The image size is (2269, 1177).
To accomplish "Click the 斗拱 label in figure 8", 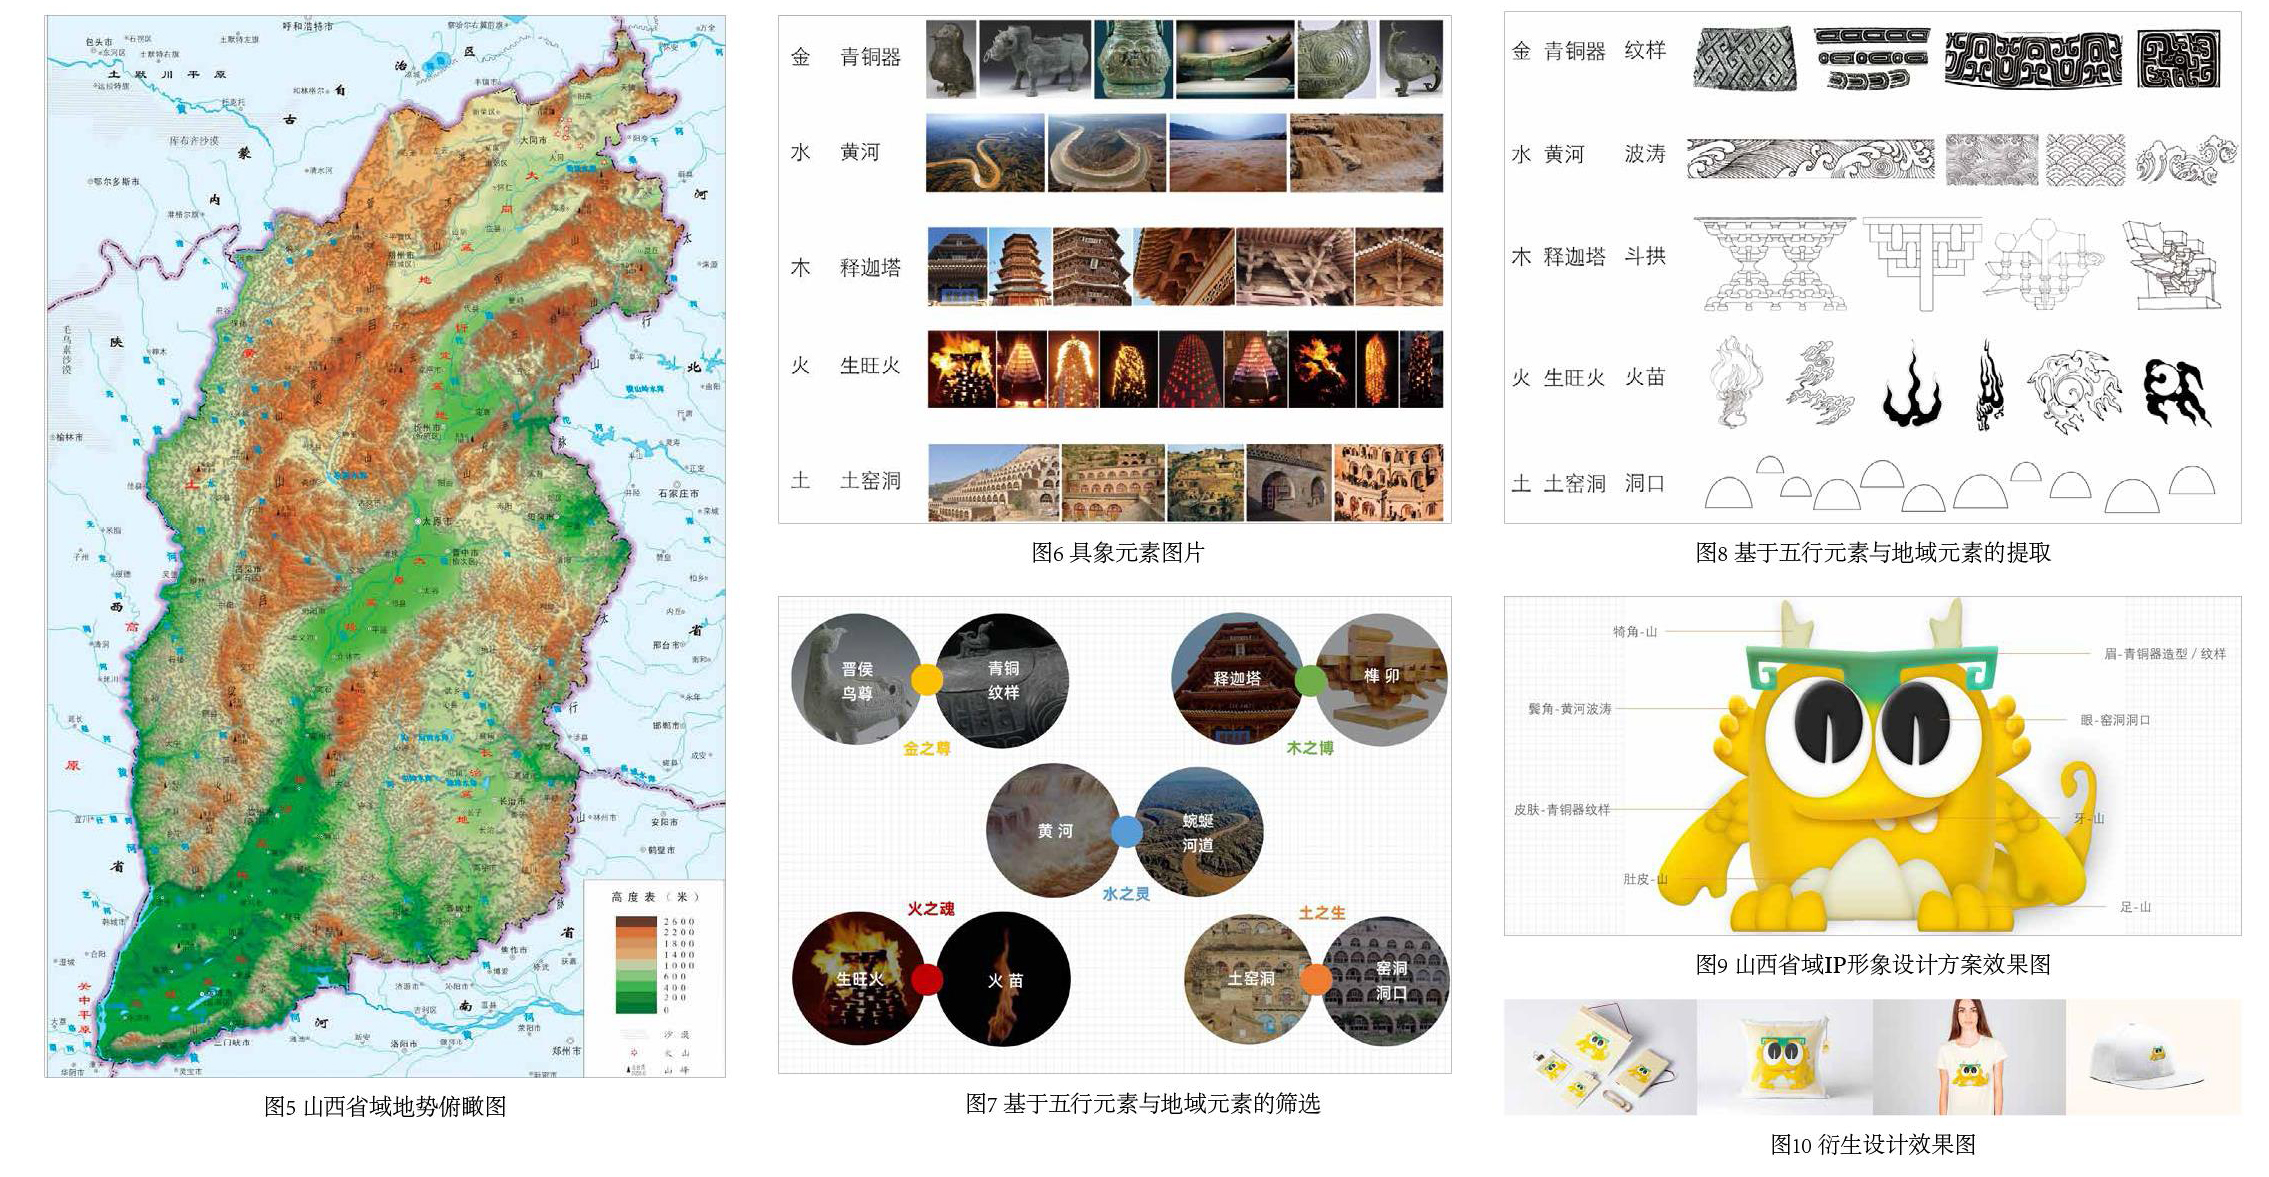I will click(1645, 257).
